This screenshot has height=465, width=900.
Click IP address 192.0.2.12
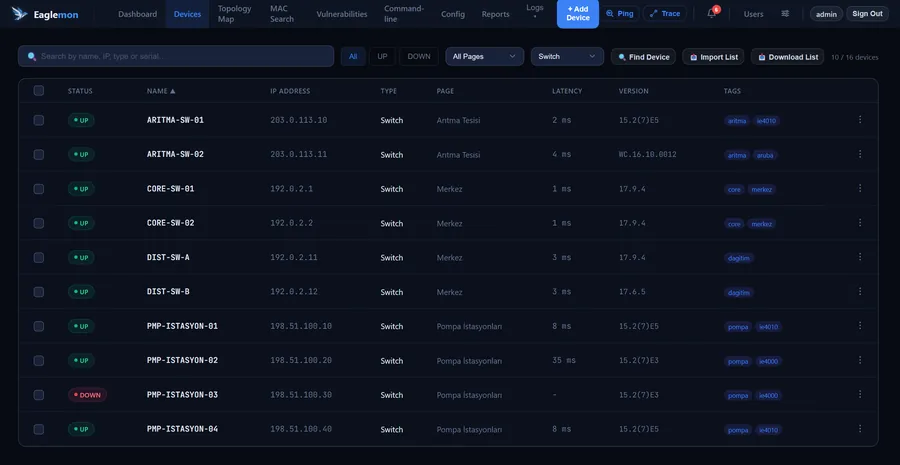click(x=294, y=292)
